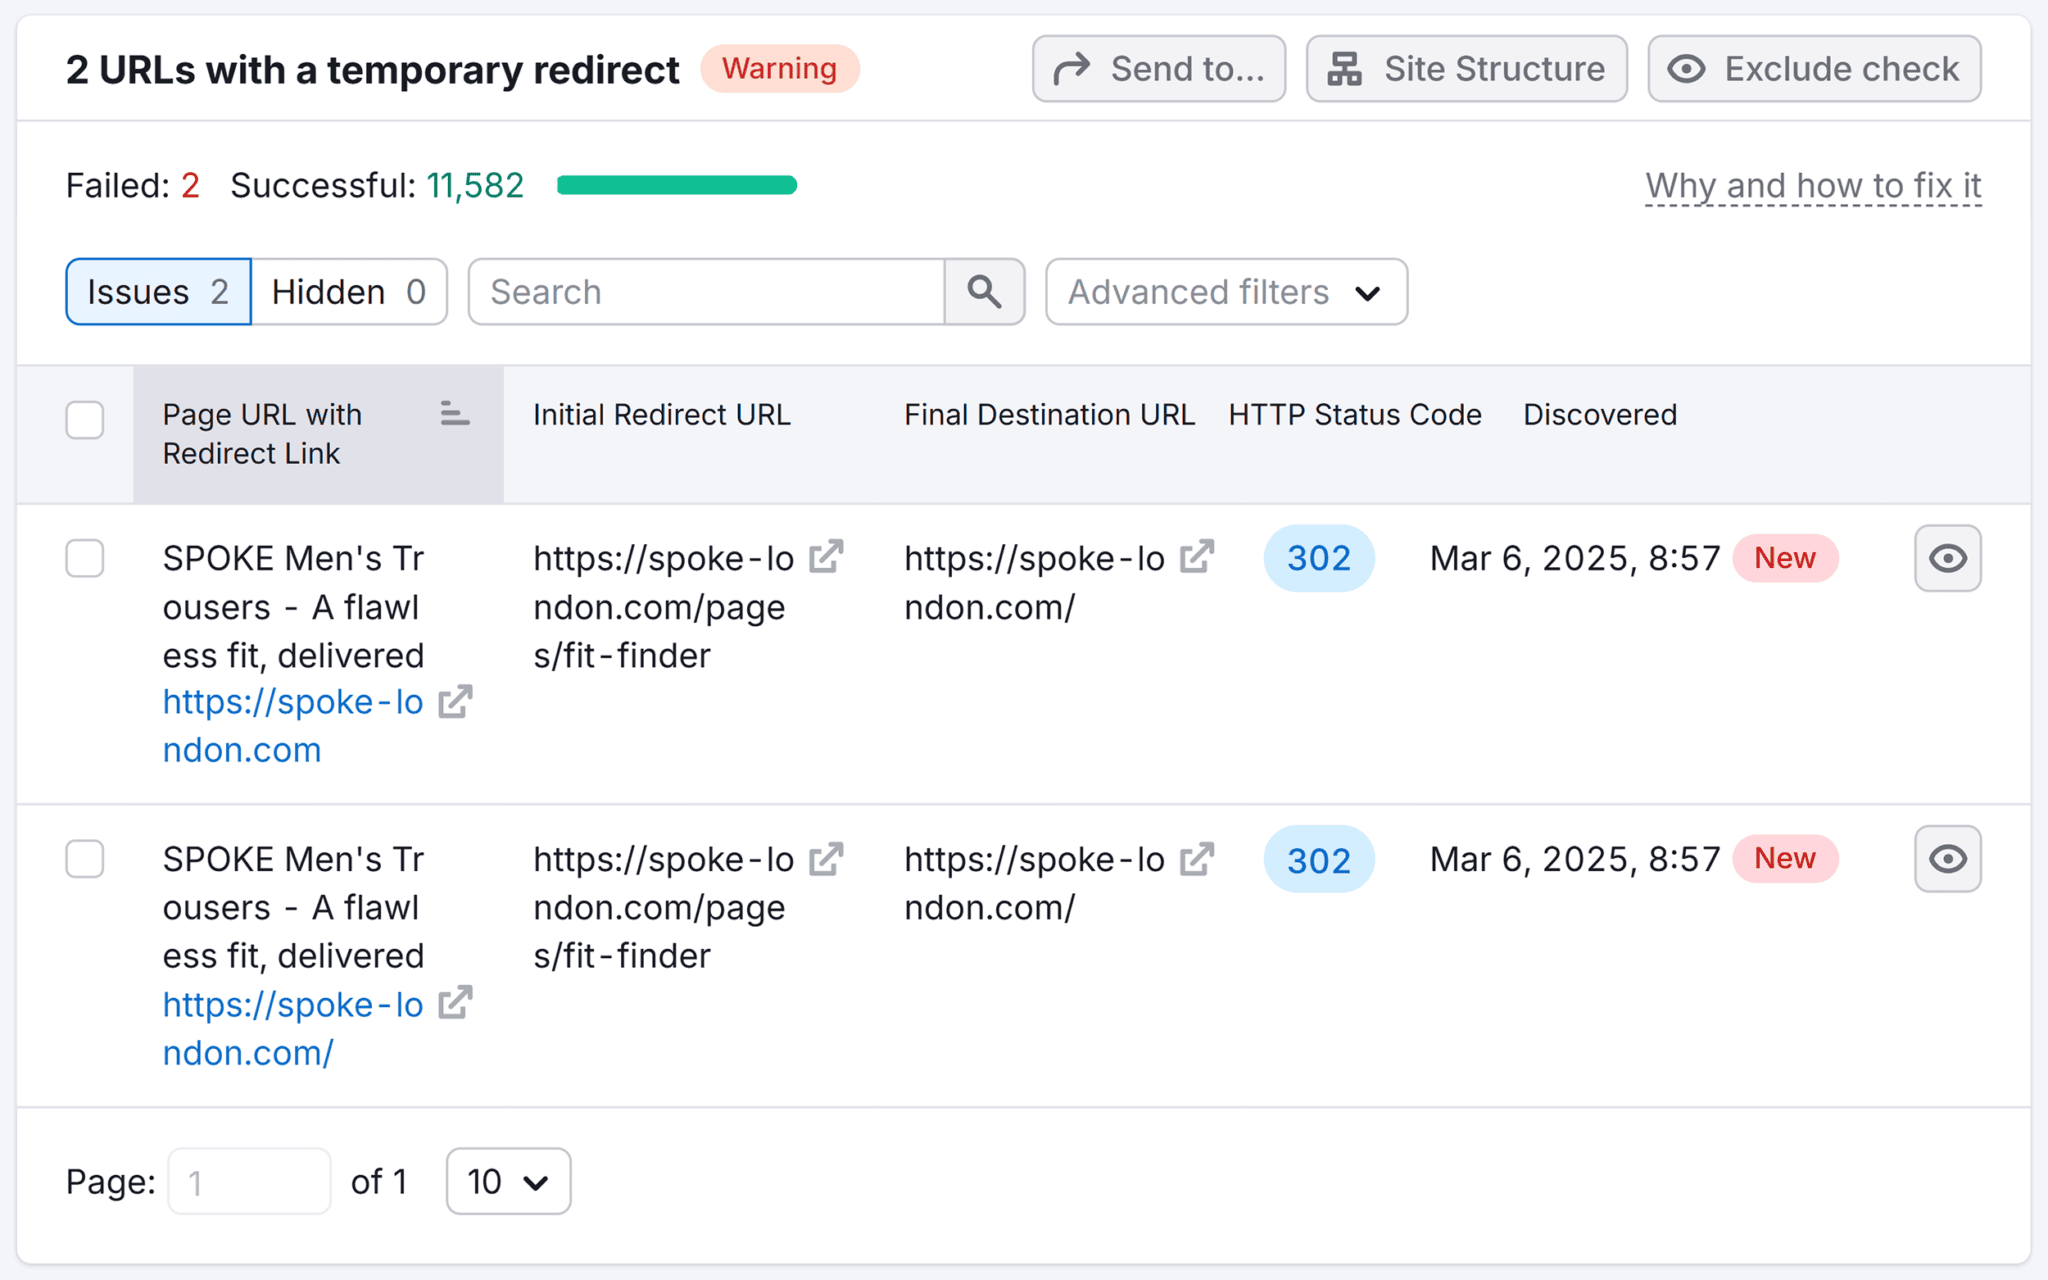Open the page size selector showing 10

[507, 1181]
